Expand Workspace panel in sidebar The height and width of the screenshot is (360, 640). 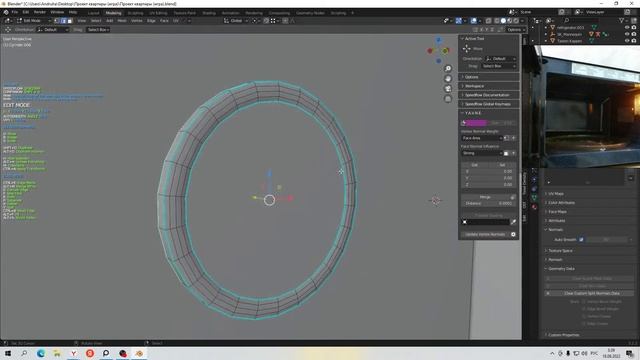pos(489,86)
